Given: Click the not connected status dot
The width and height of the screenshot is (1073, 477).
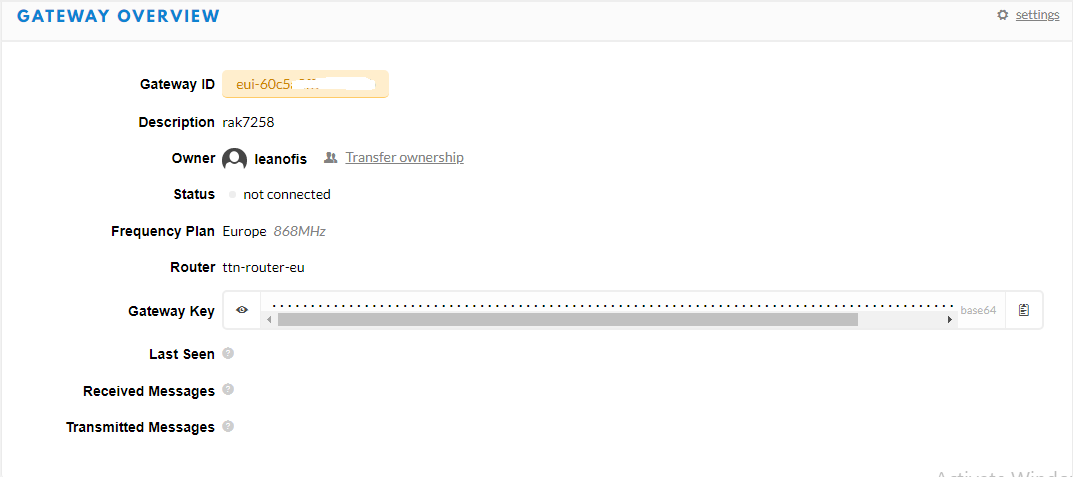Looking at the screenshot, I should coord(233,195).
